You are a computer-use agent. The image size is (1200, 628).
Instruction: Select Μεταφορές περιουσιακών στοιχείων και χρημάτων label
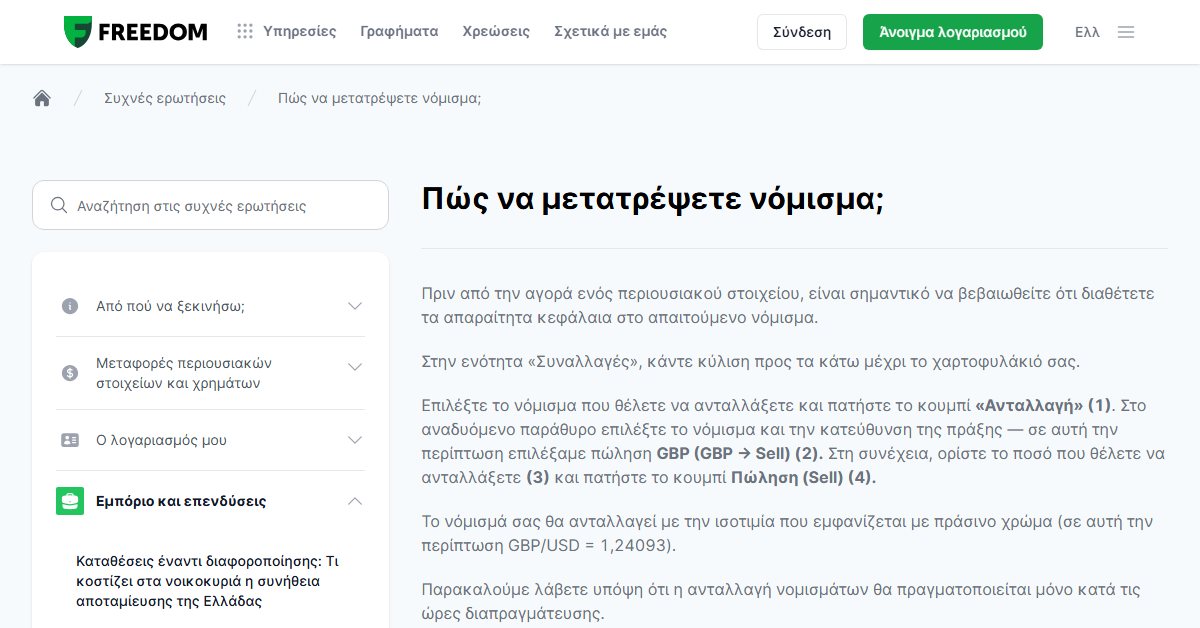coord(184,373)
